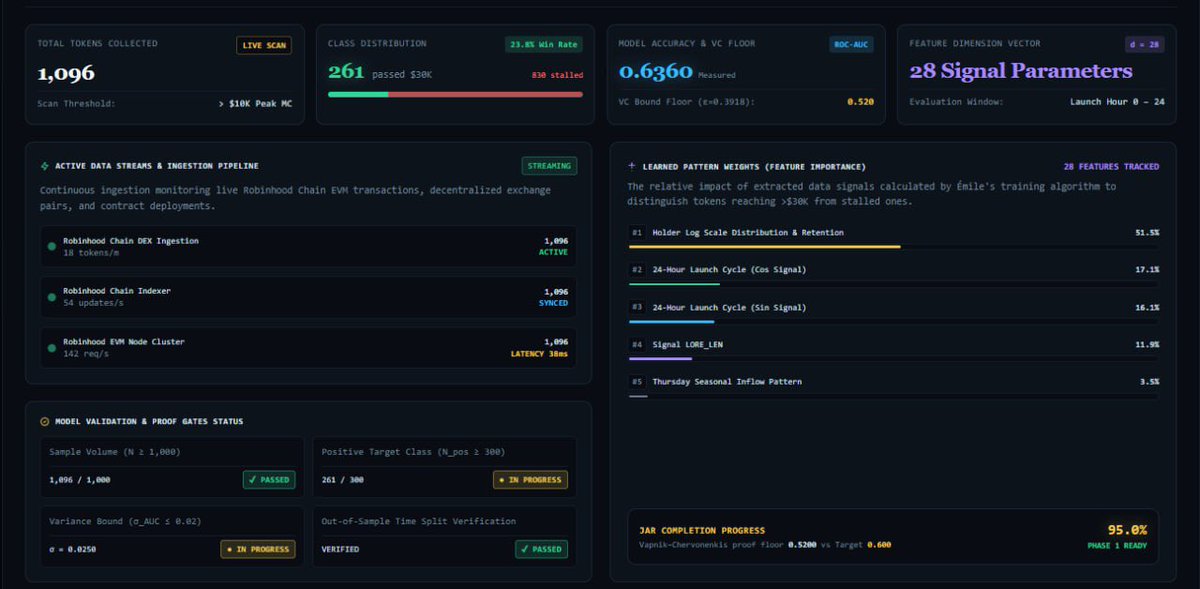
Task: Click the 95.0% completion percentage
Action: [x=1127, y=530]
